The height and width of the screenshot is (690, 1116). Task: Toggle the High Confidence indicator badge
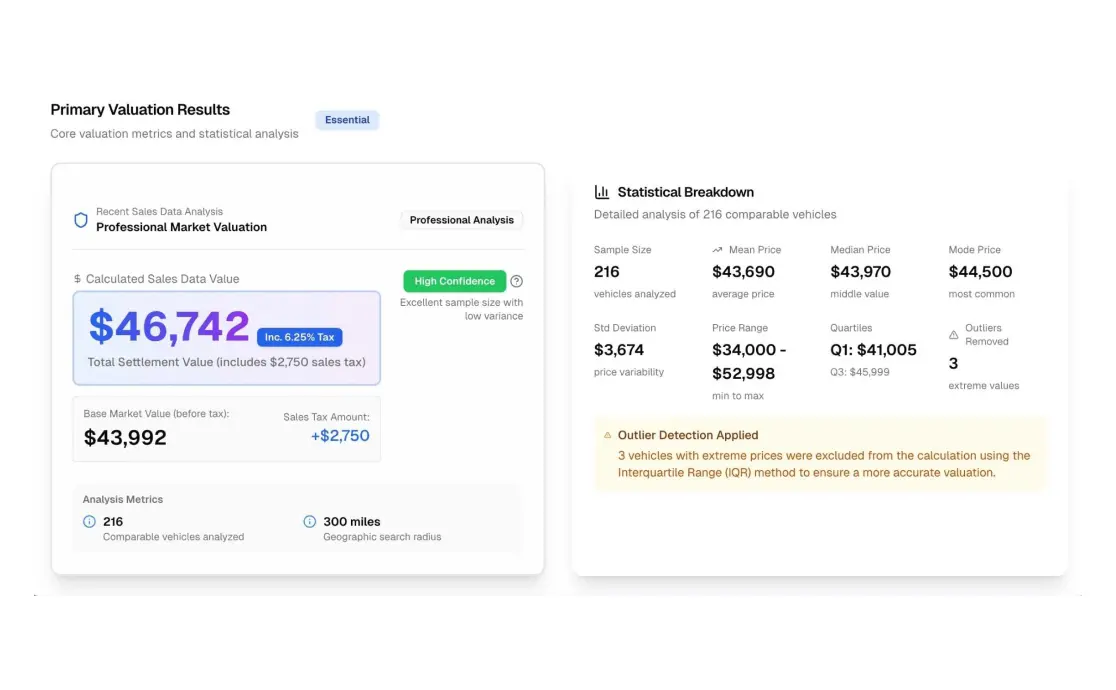click(454, 281)
